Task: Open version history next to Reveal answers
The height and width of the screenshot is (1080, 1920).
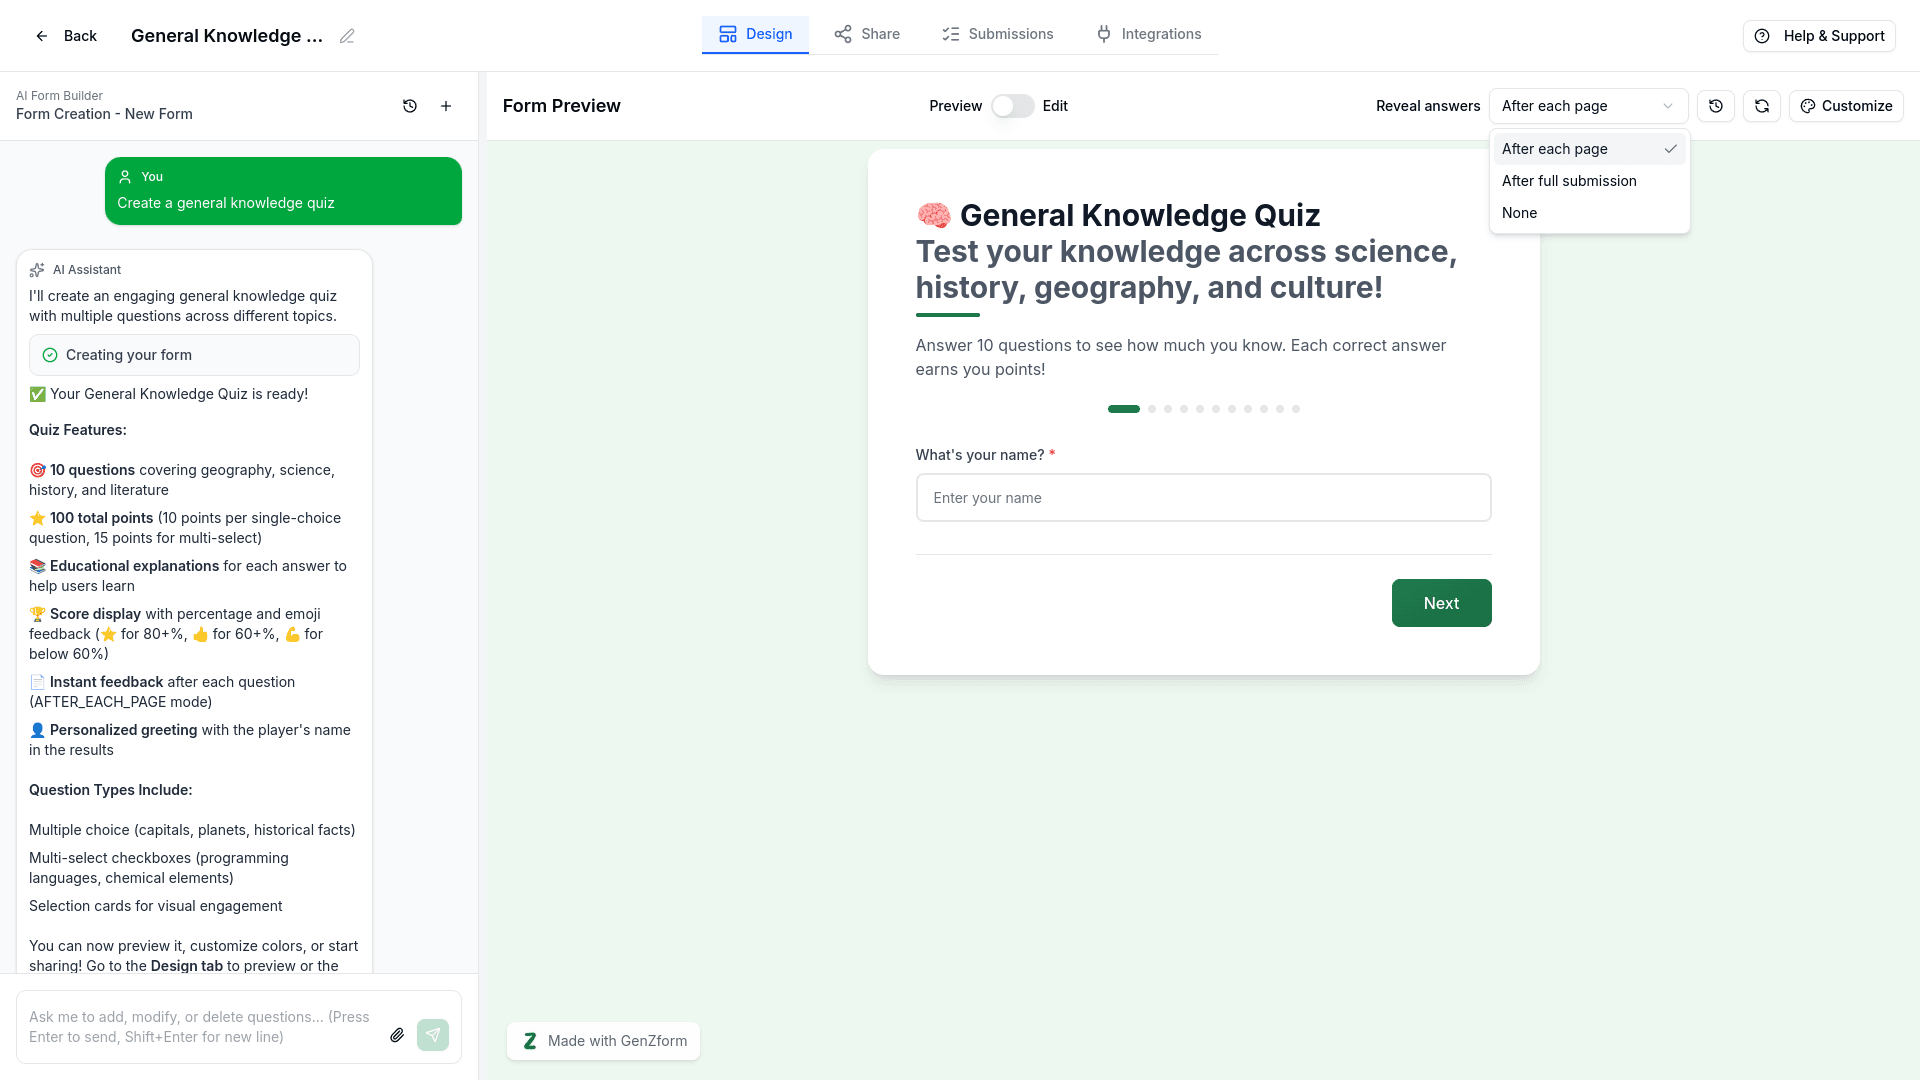Action: [x=1716, y=105]
